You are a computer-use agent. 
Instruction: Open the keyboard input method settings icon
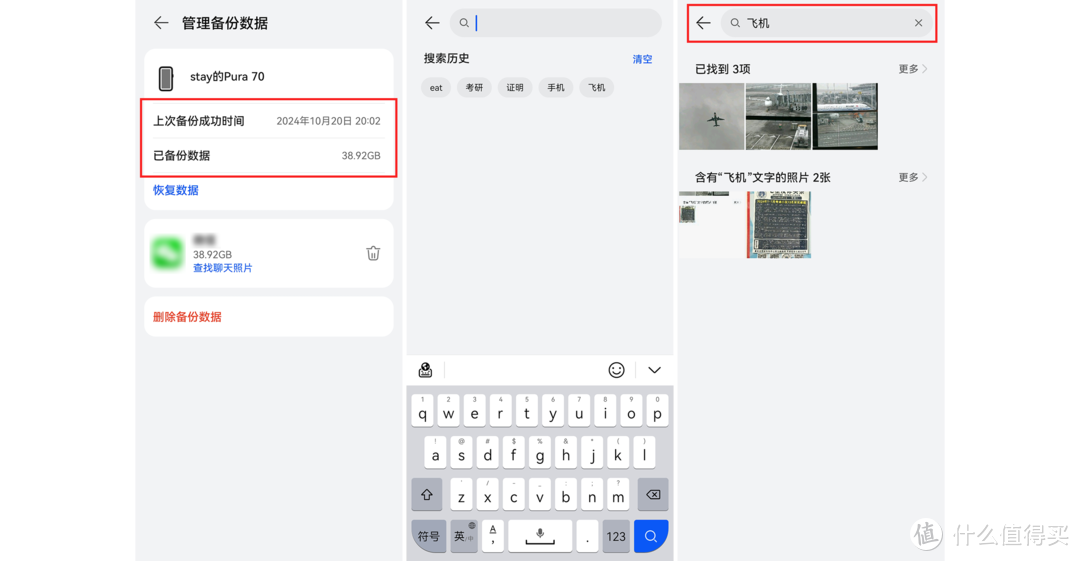pyautogui.click(x=426, y=370)
